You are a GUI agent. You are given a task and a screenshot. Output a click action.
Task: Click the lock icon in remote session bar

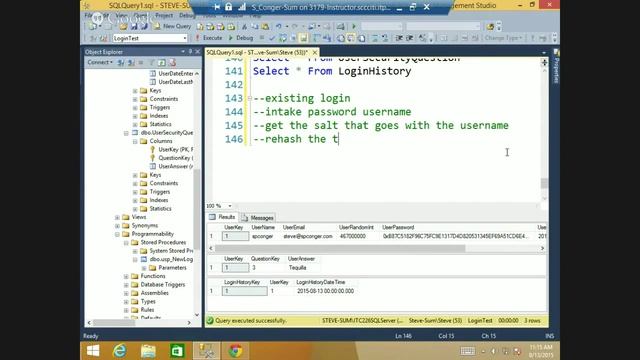[x=229, y=7]
